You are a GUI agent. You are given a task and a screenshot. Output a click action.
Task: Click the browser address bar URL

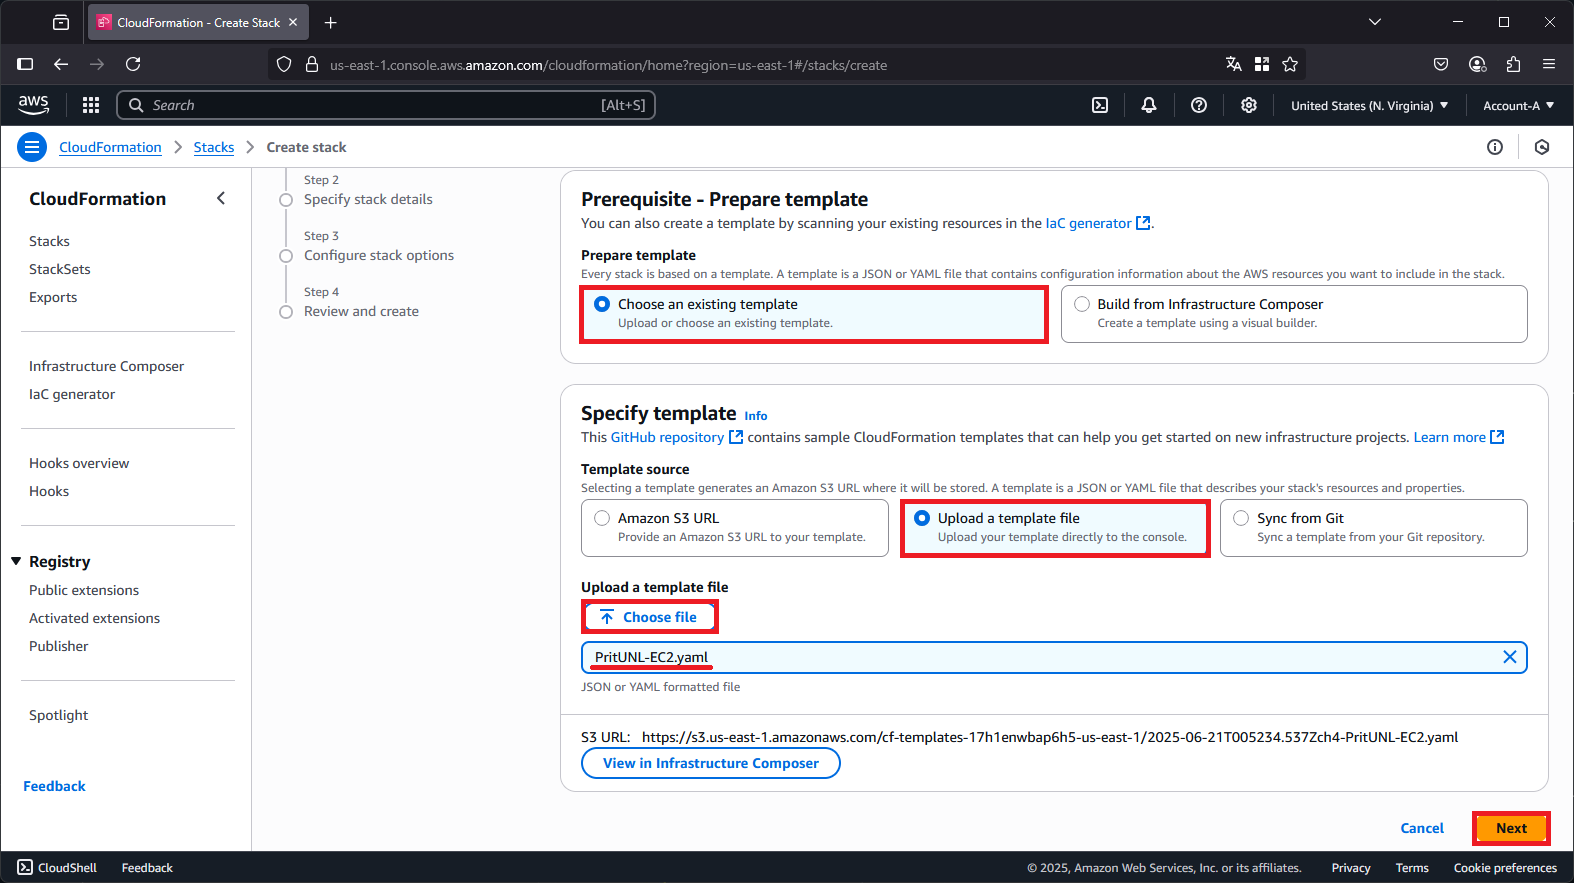[x=608, y=65]
